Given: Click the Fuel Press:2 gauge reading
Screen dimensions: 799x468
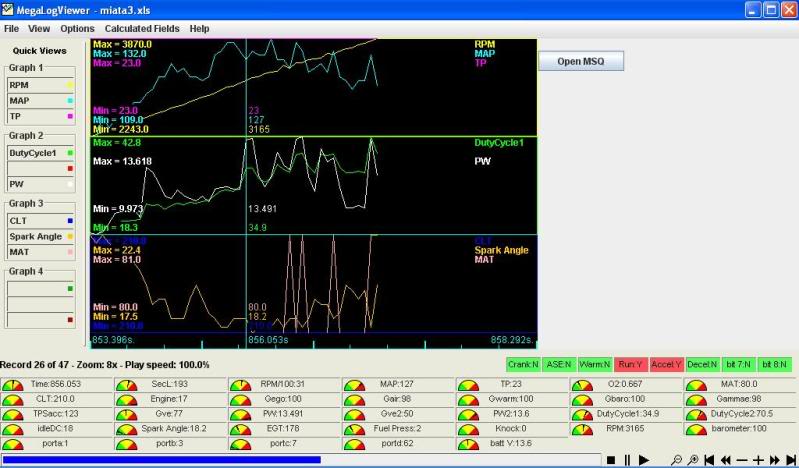Looking at the screenshot, I should coord(397,429).
